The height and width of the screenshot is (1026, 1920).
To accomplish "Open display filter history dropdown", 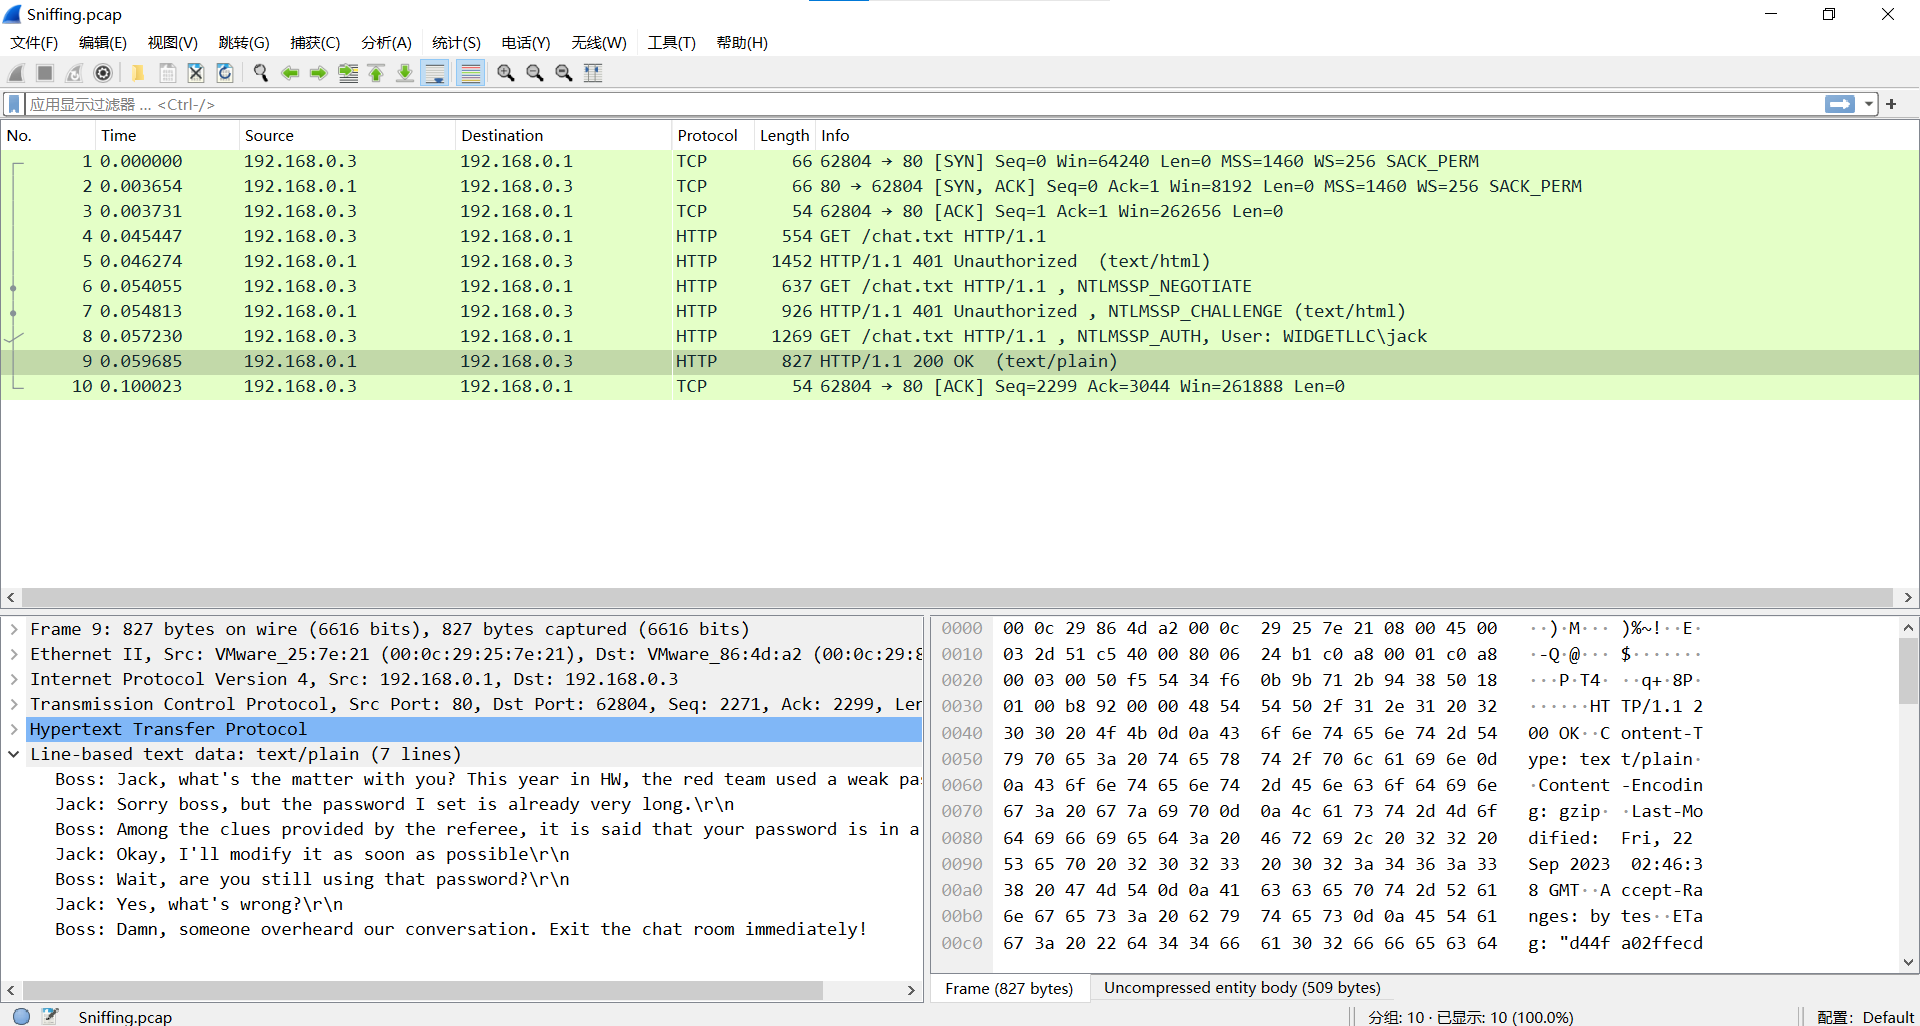I will (1868, 104).
